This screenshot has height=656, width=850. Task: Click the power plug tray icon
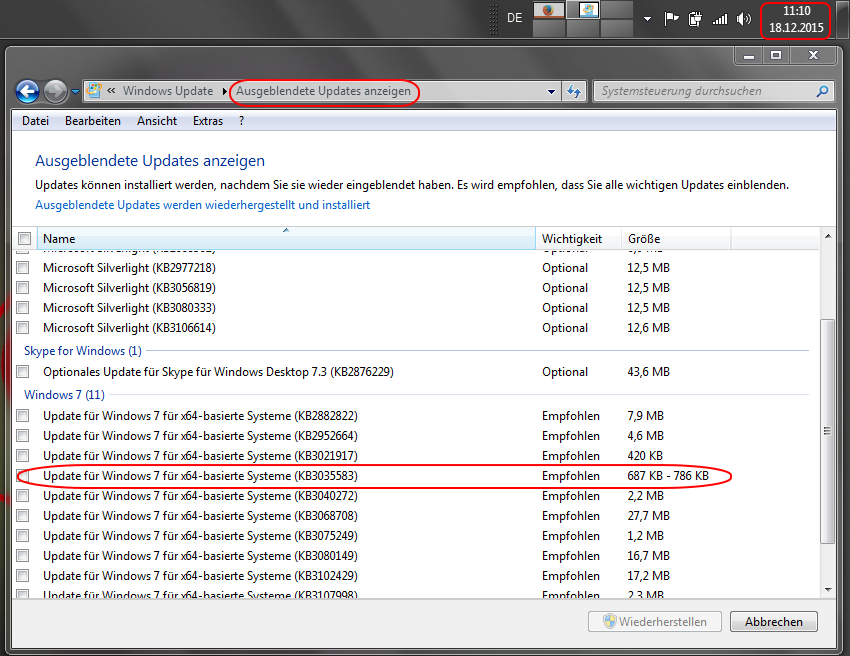point(695,18)
